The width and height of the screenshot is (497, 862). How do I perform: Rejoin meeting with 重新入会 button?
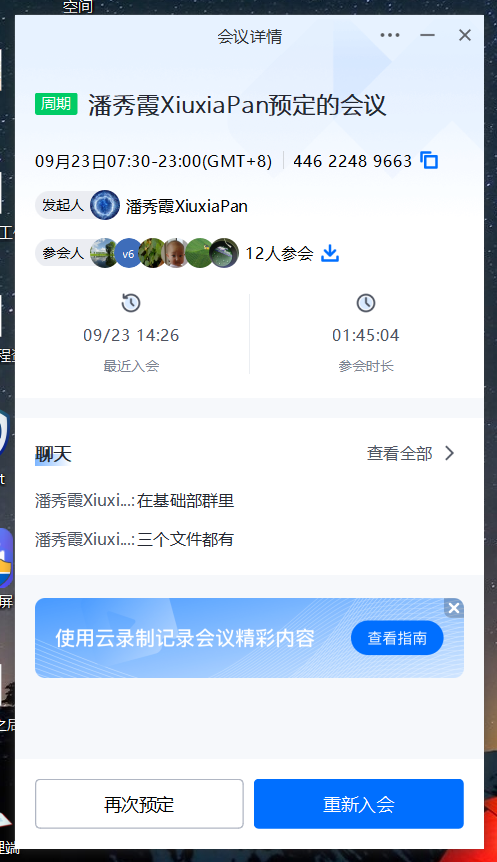click(358, 804)
